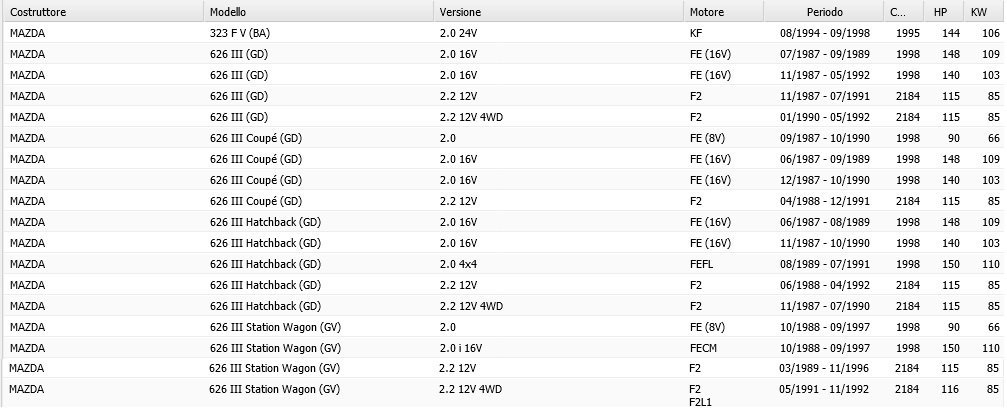Select the Station Wagon 2.2 12V 4WD row
This screenshot has height=415, width=1007.
pos(504,393)
